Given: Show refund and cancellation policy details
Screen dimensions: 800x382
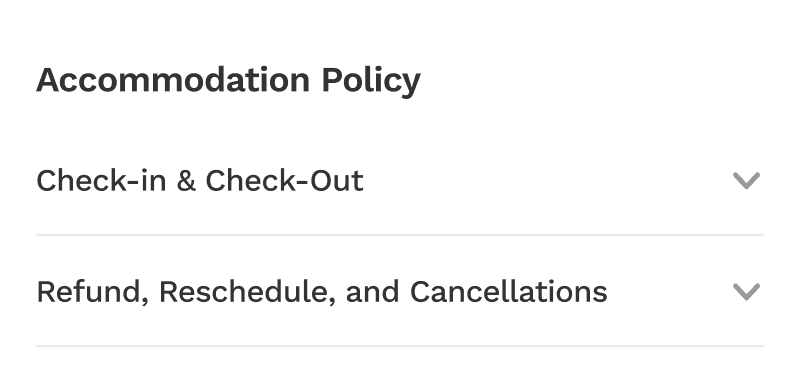Looking at the screenshot, I should coord(400,292).
